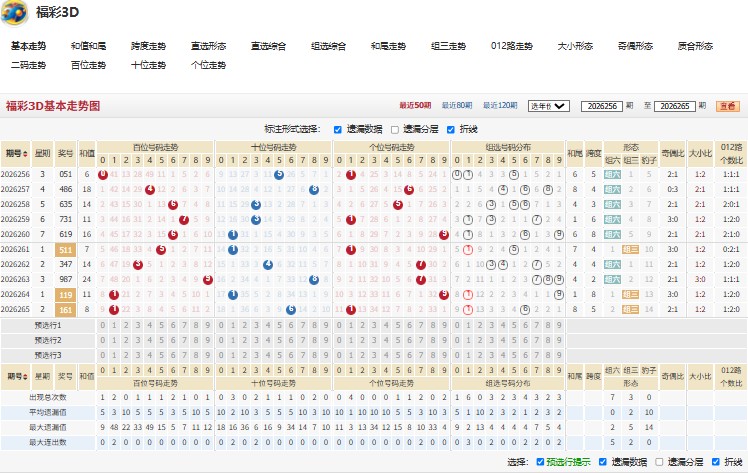Click the 福彩3D logo icon

(x=14, y=13)
